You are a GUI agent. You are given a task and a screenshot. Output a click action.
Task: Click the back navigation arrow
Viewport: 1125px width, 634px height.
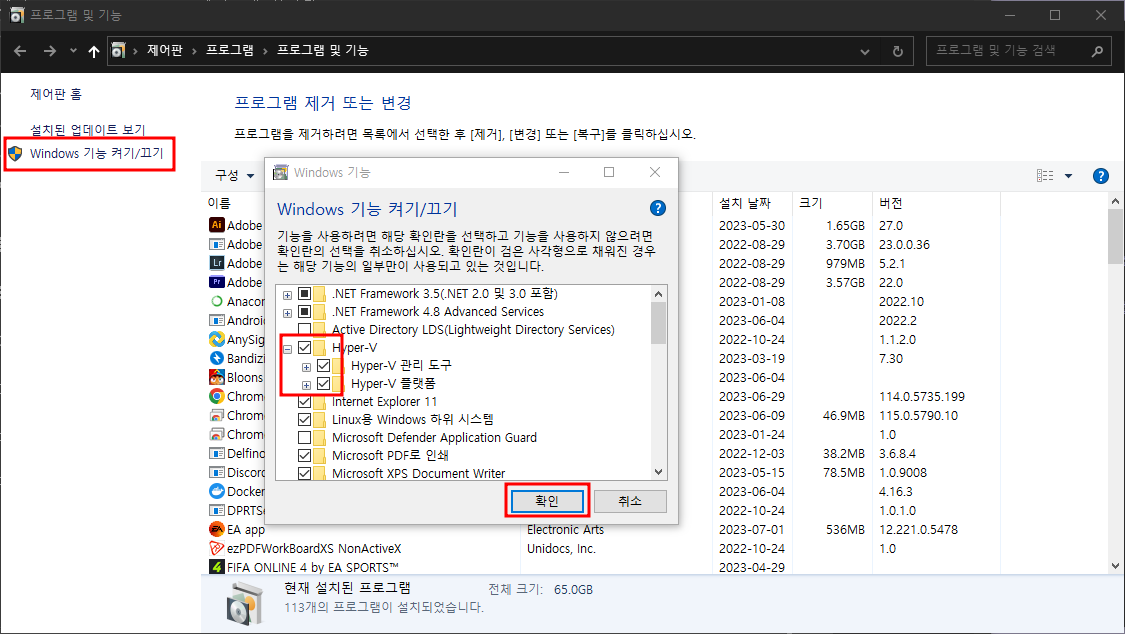[x=20, y=51]
